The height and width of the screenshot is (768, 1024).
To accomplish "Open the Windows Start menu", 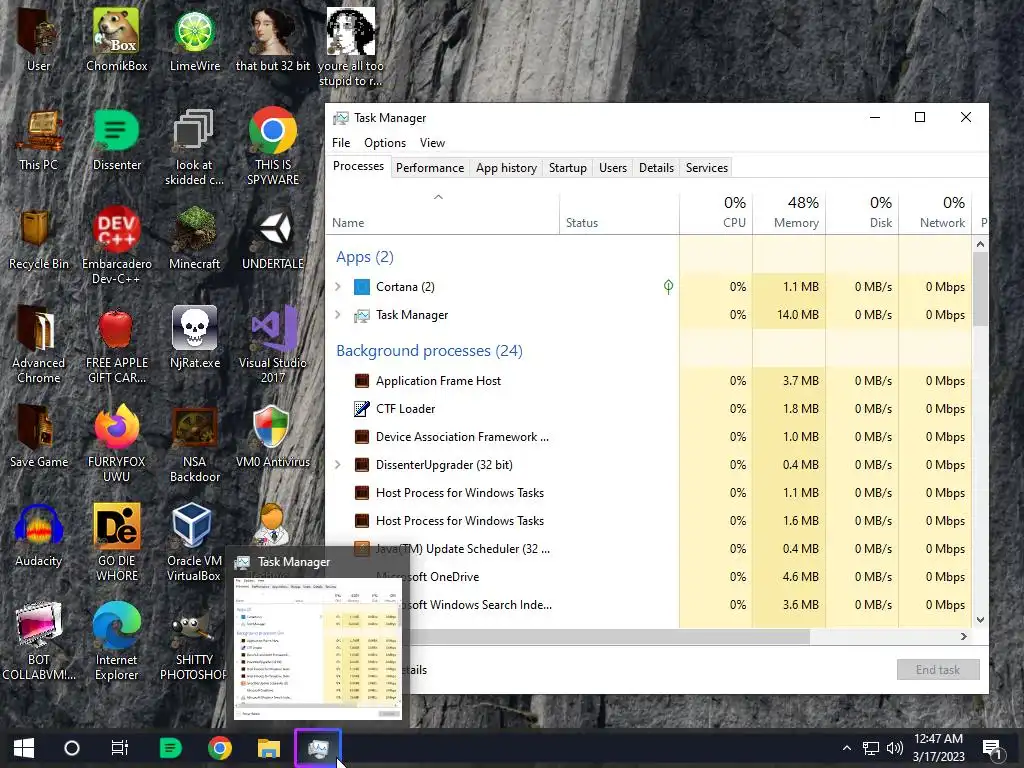I will [x=24, y=748].
